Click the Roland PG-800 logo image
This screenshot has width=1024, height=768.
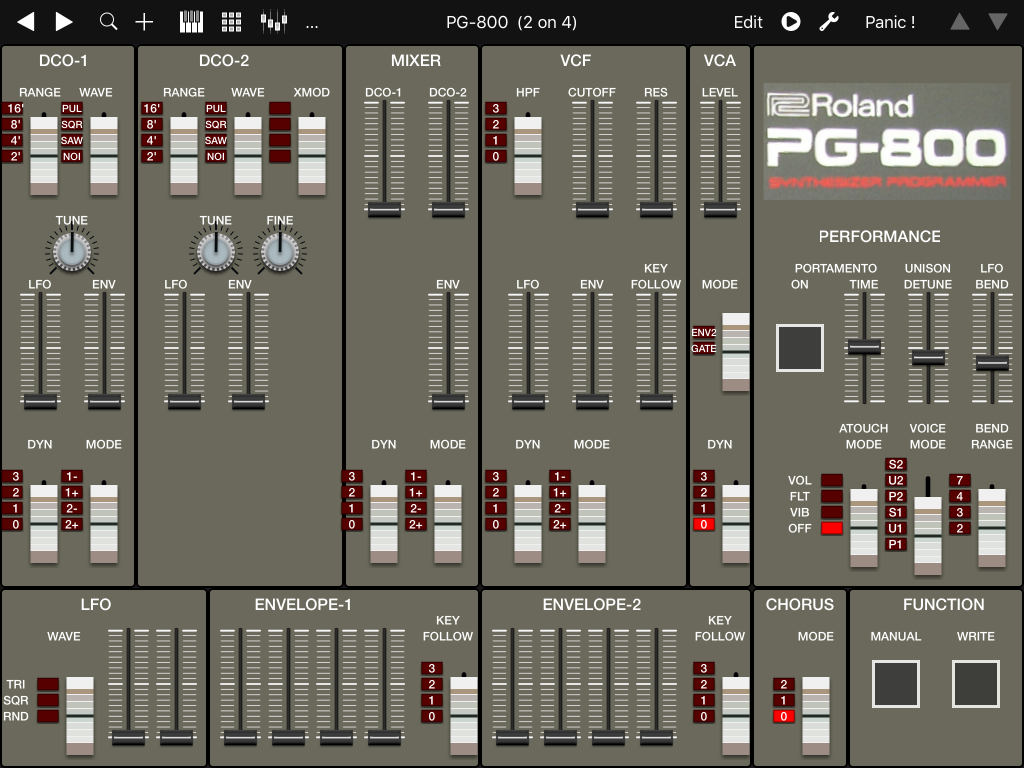click(x=888, y=142)
